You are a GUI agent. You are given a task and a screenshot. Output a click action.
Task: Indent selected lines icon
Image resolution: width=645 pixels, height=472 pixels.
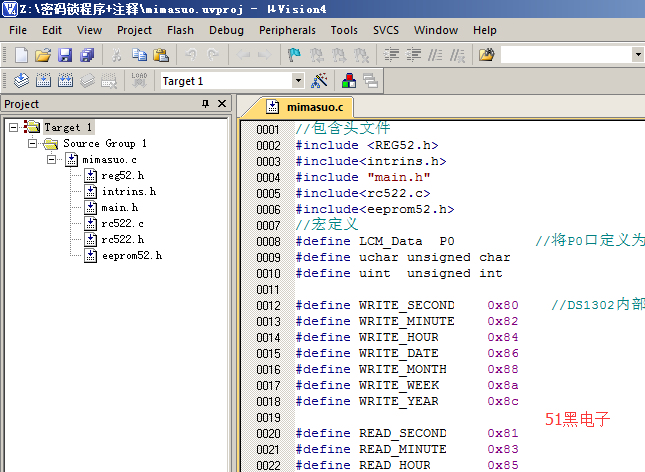click(x=391, y=55)
